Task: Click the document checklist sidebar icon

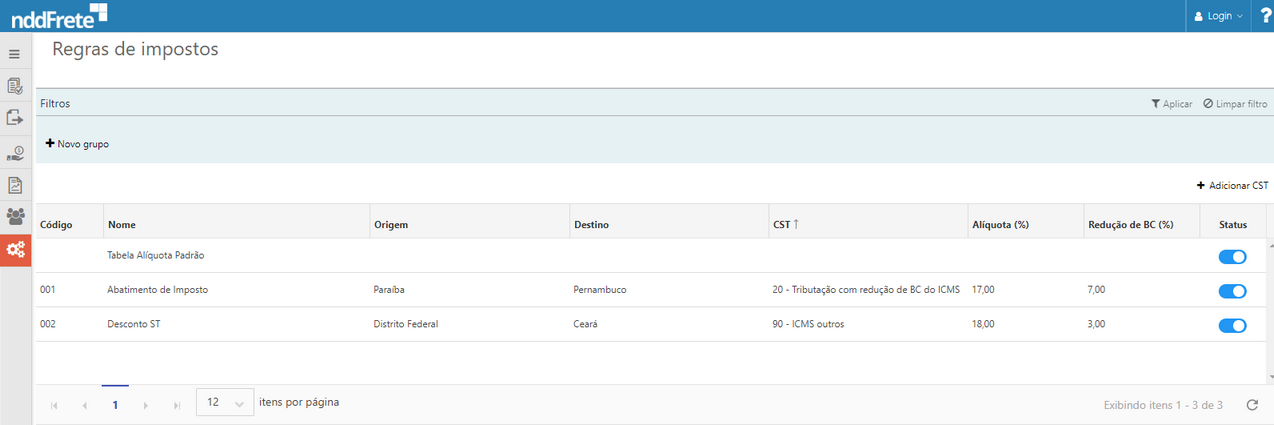Action: click(x=15, y=86)
